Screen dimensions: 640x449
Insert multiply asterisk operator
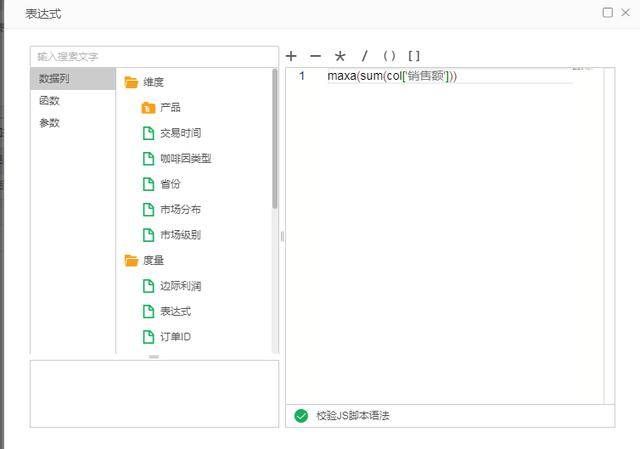click(x=340, y=56)
